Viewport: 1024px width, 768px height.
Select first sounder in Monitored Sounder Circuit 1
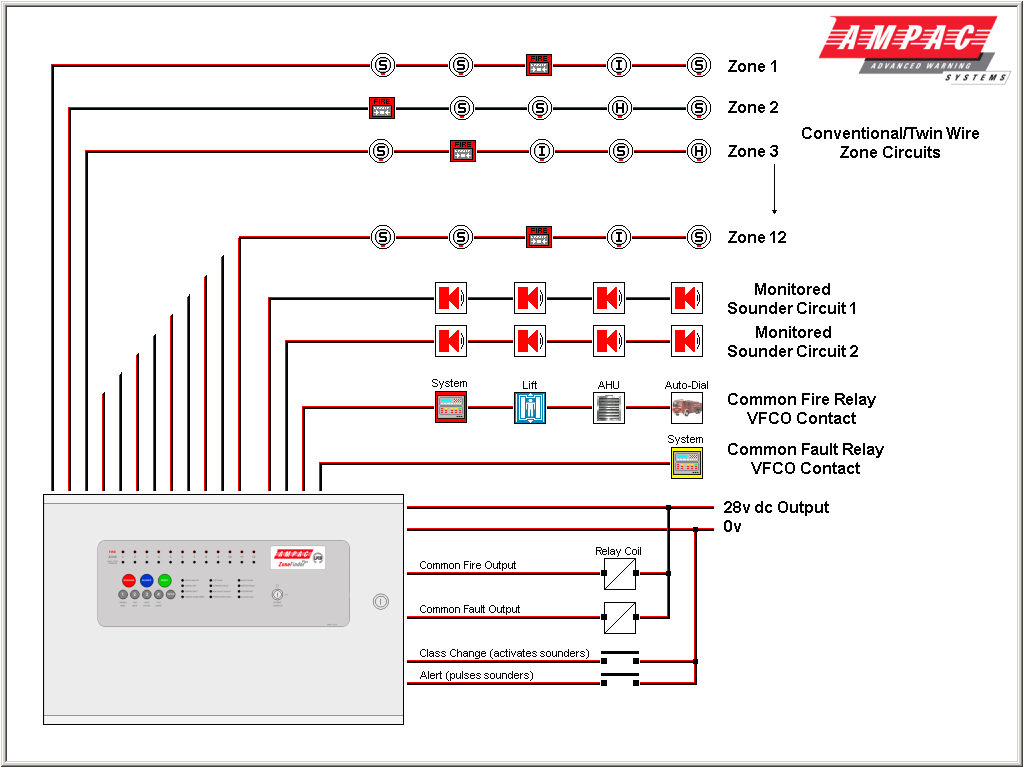click(450, 297)
